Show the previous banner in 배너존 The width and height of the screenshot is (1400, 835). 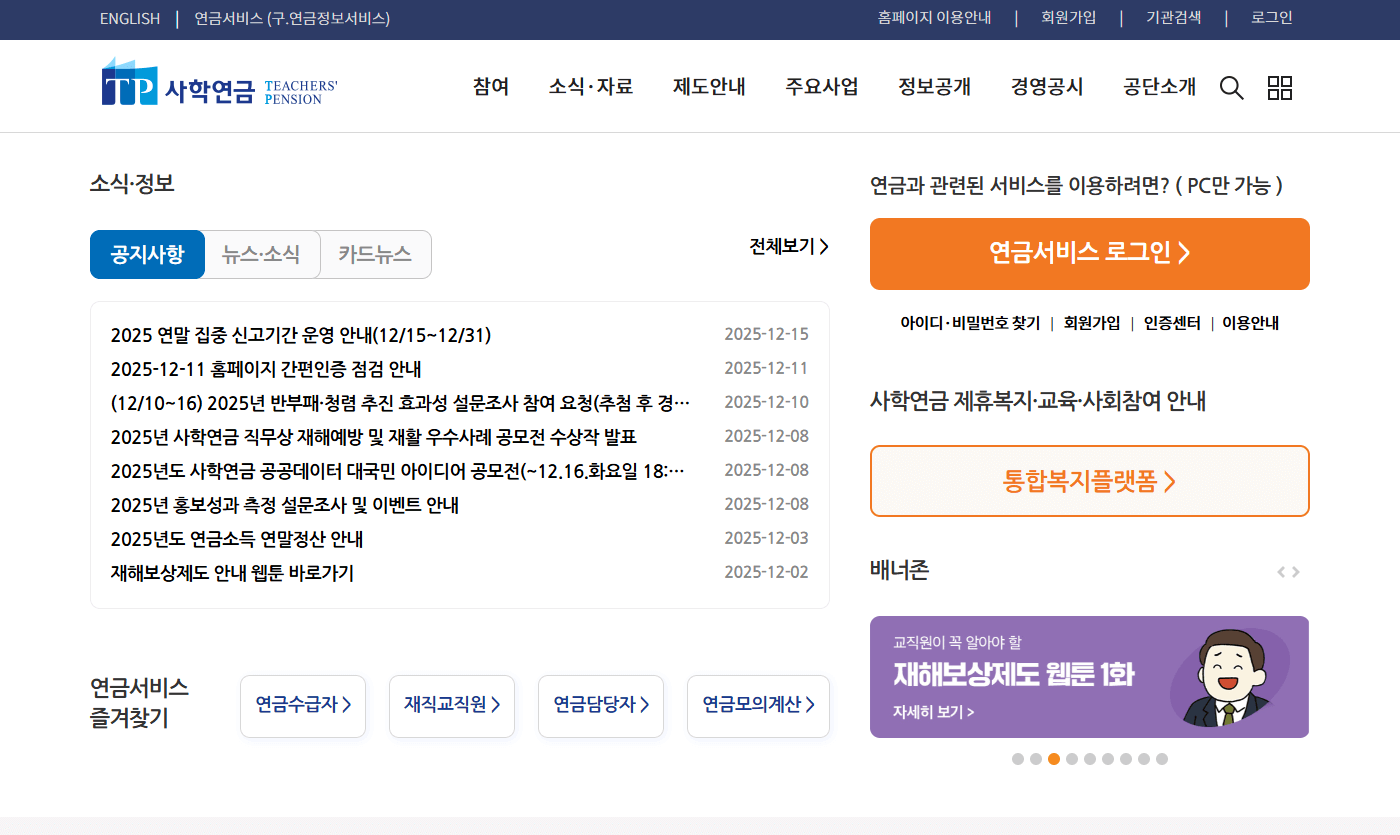pyautogui.click(x=1280, y=571)
